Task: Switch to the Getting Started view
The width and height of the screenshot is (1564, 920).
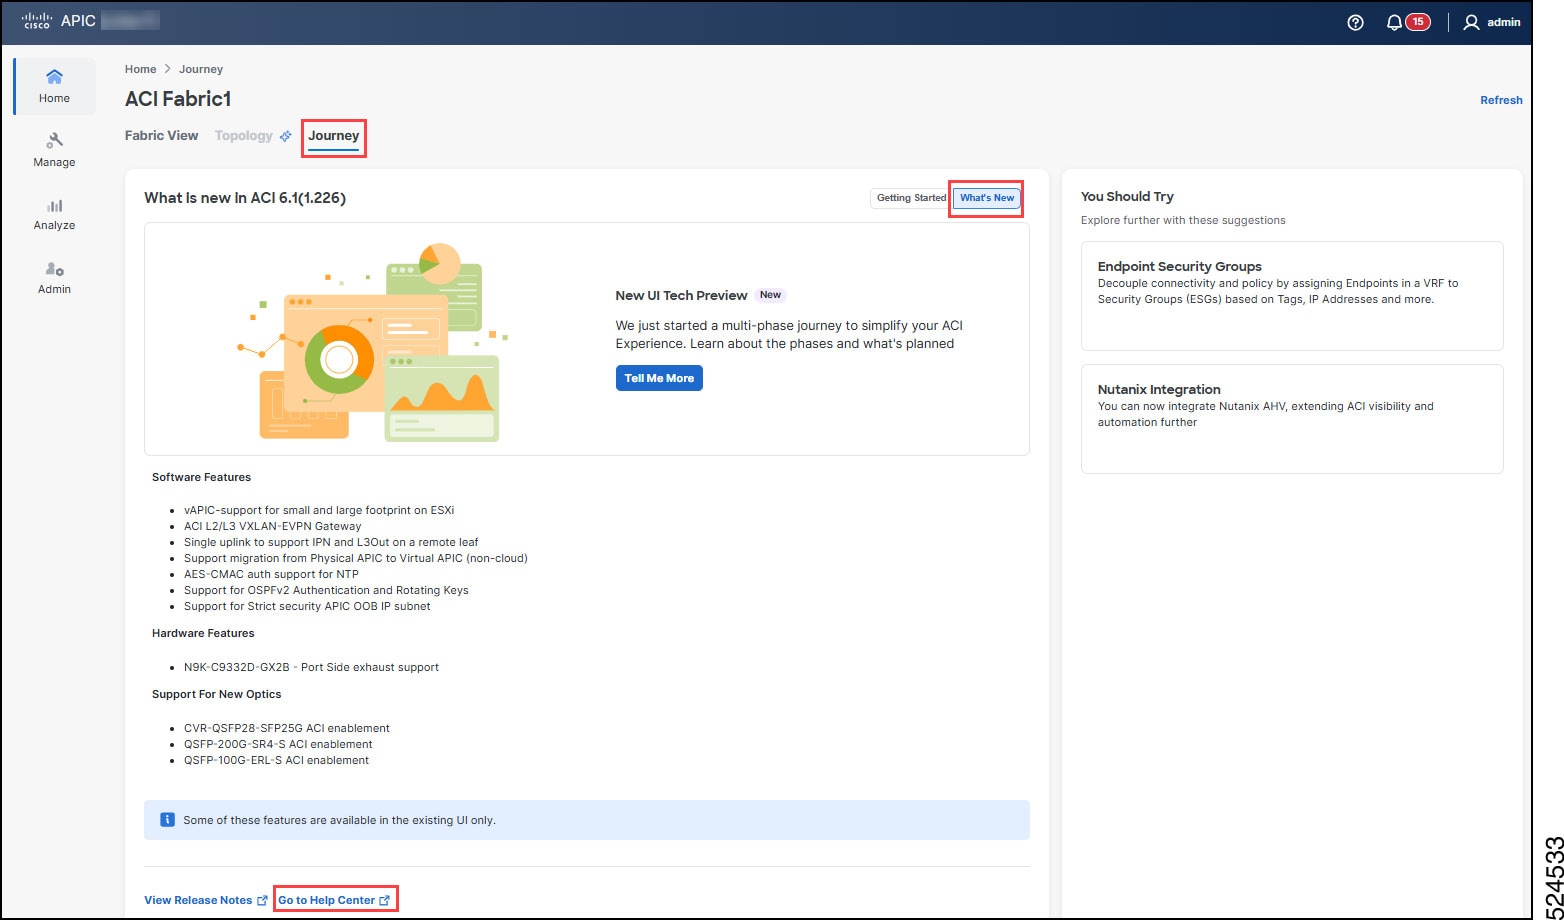Action: [x=911, y=198]
